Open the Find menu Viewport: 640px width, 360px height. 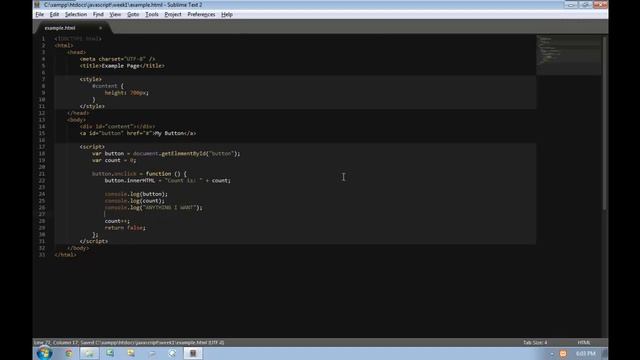(98, 14)
